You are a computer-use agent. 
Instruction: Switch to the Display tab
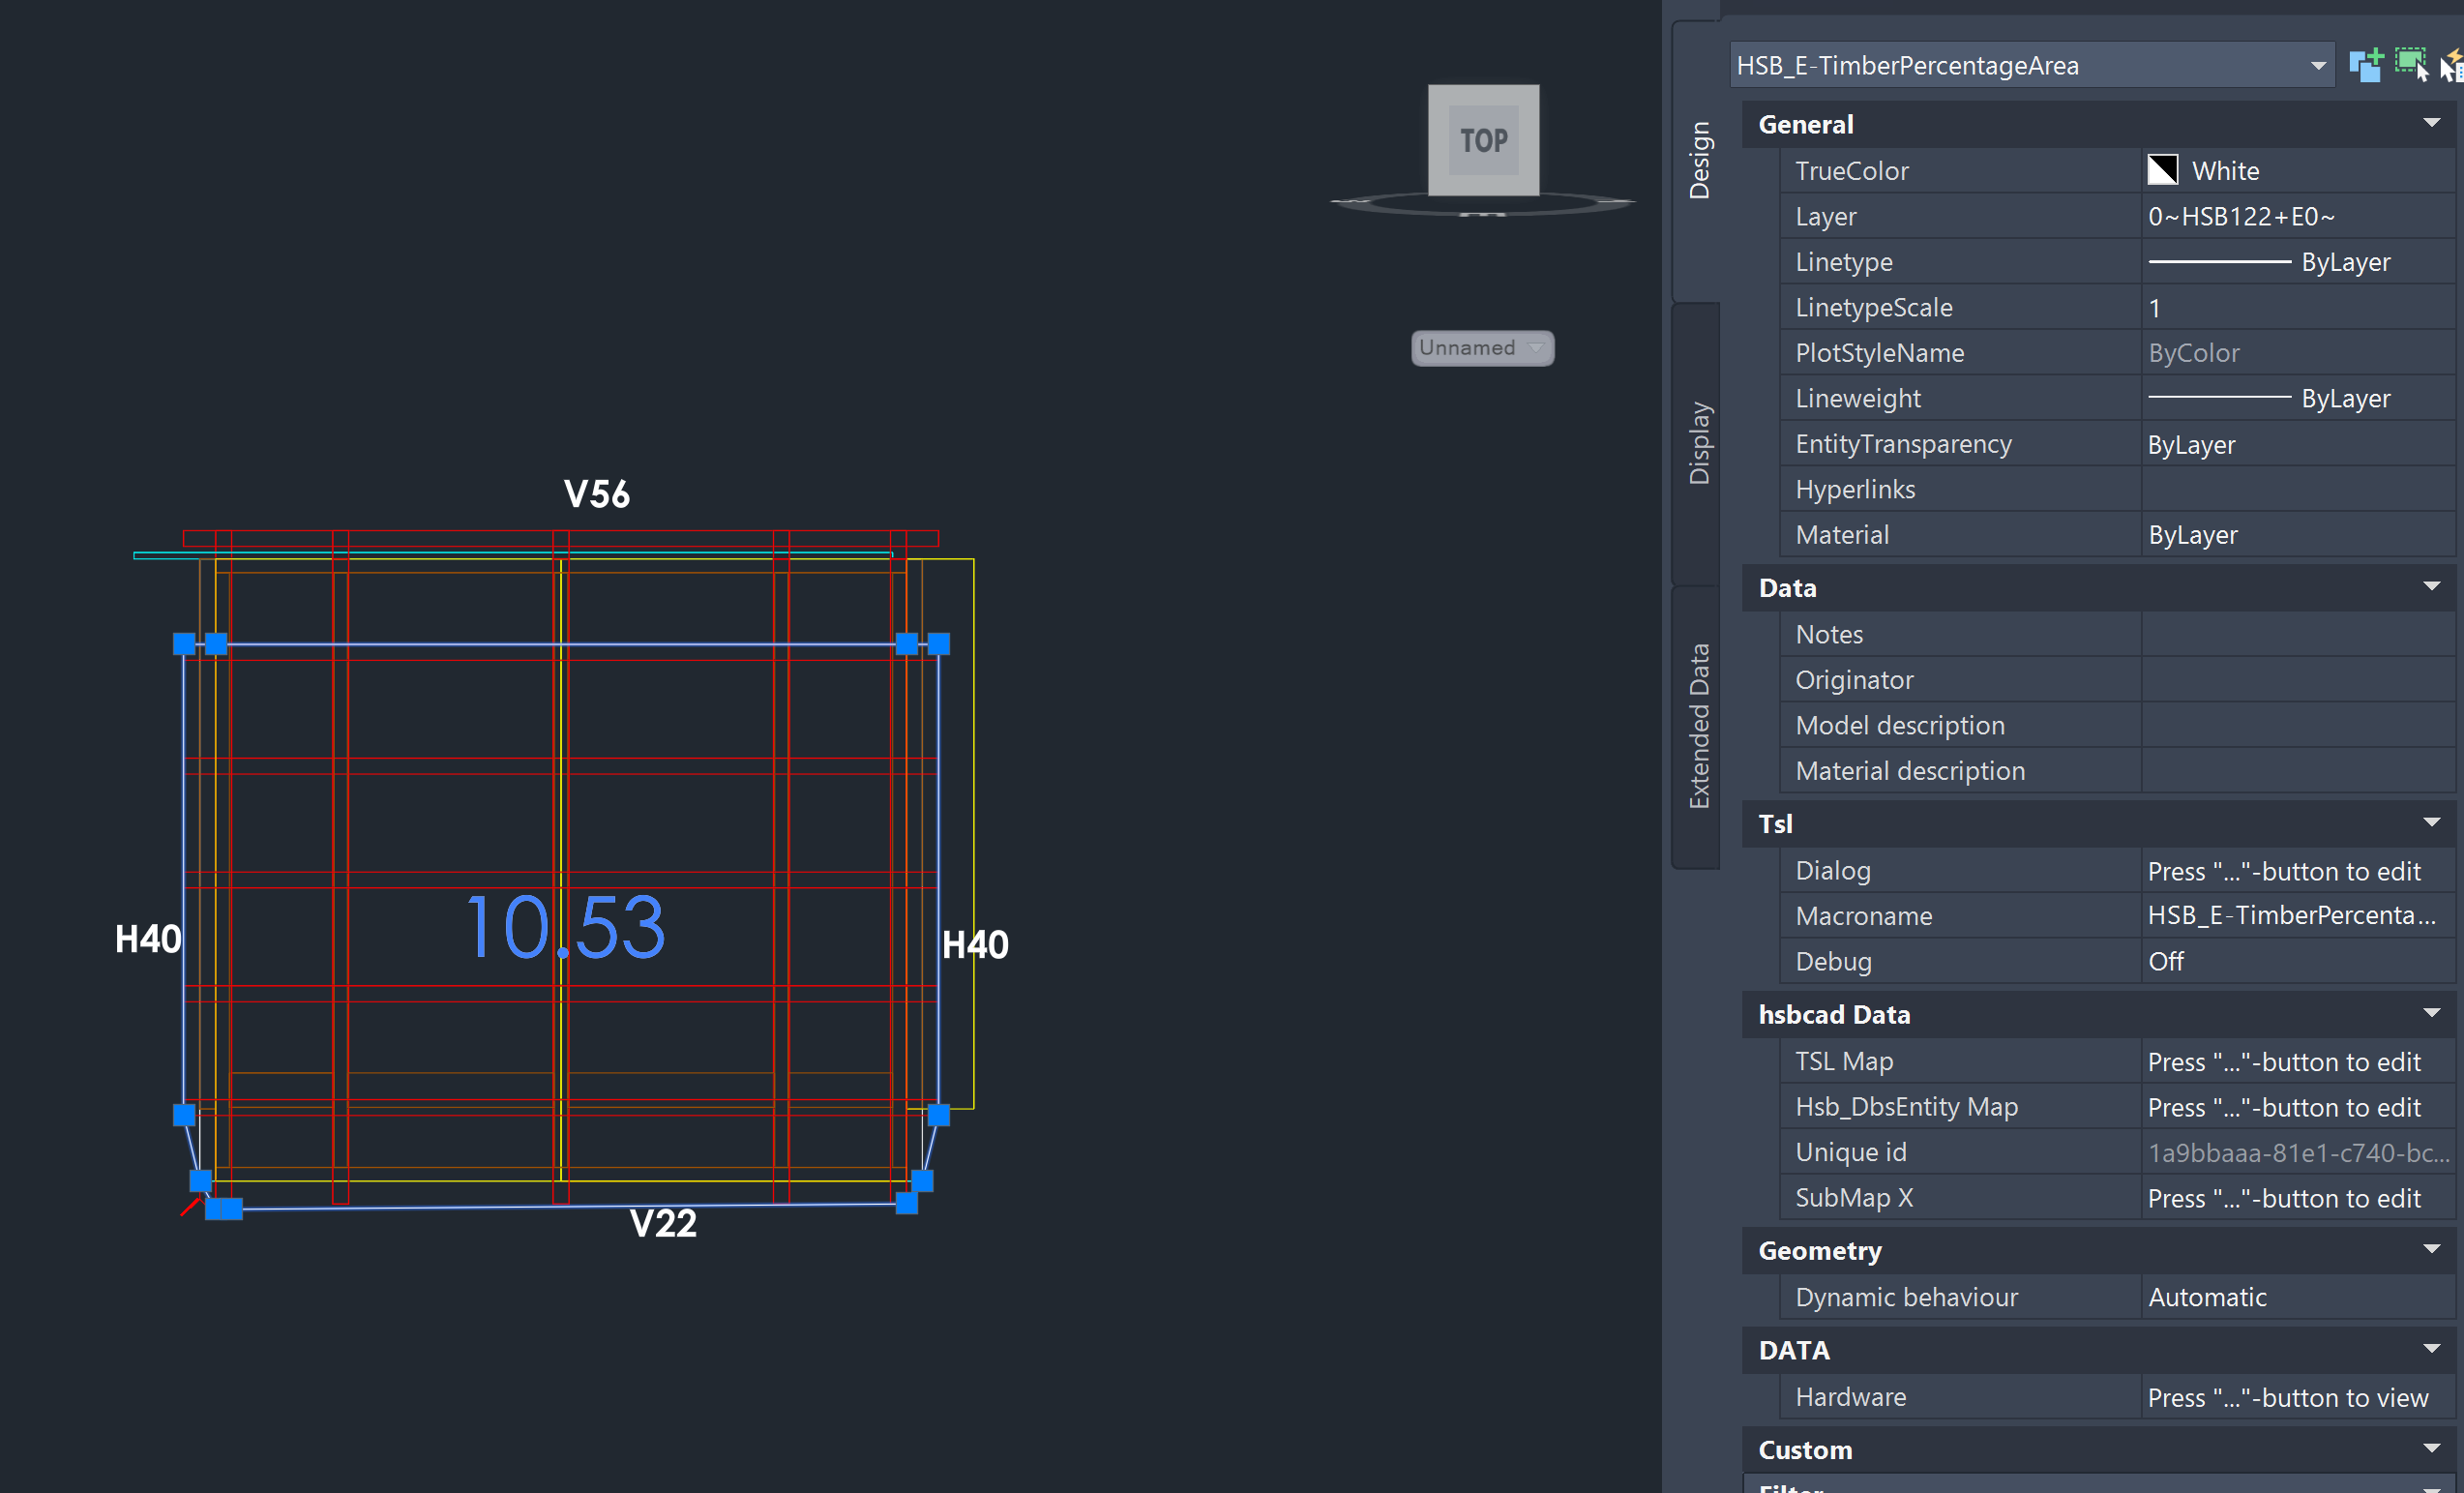[1698, 443]
